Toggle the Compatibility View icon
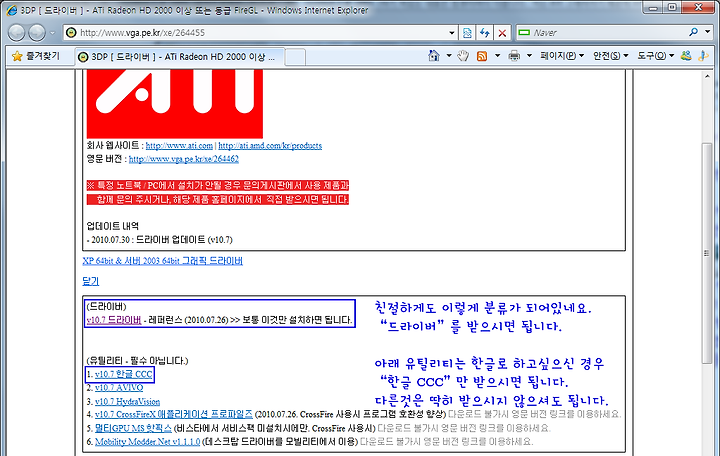 tap(467, 33)
